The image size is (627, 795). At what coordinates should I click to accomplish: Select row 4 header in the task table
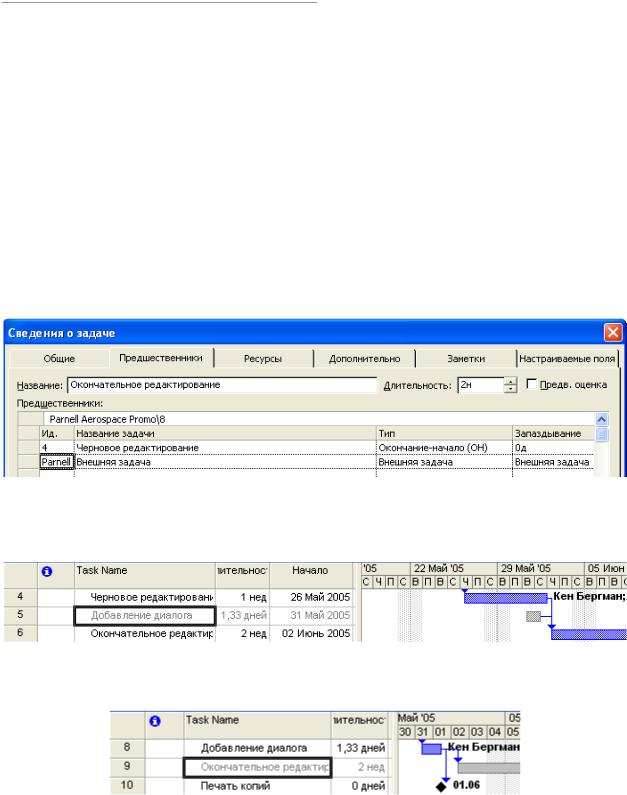pyautogui.click(x=20, y=597)
